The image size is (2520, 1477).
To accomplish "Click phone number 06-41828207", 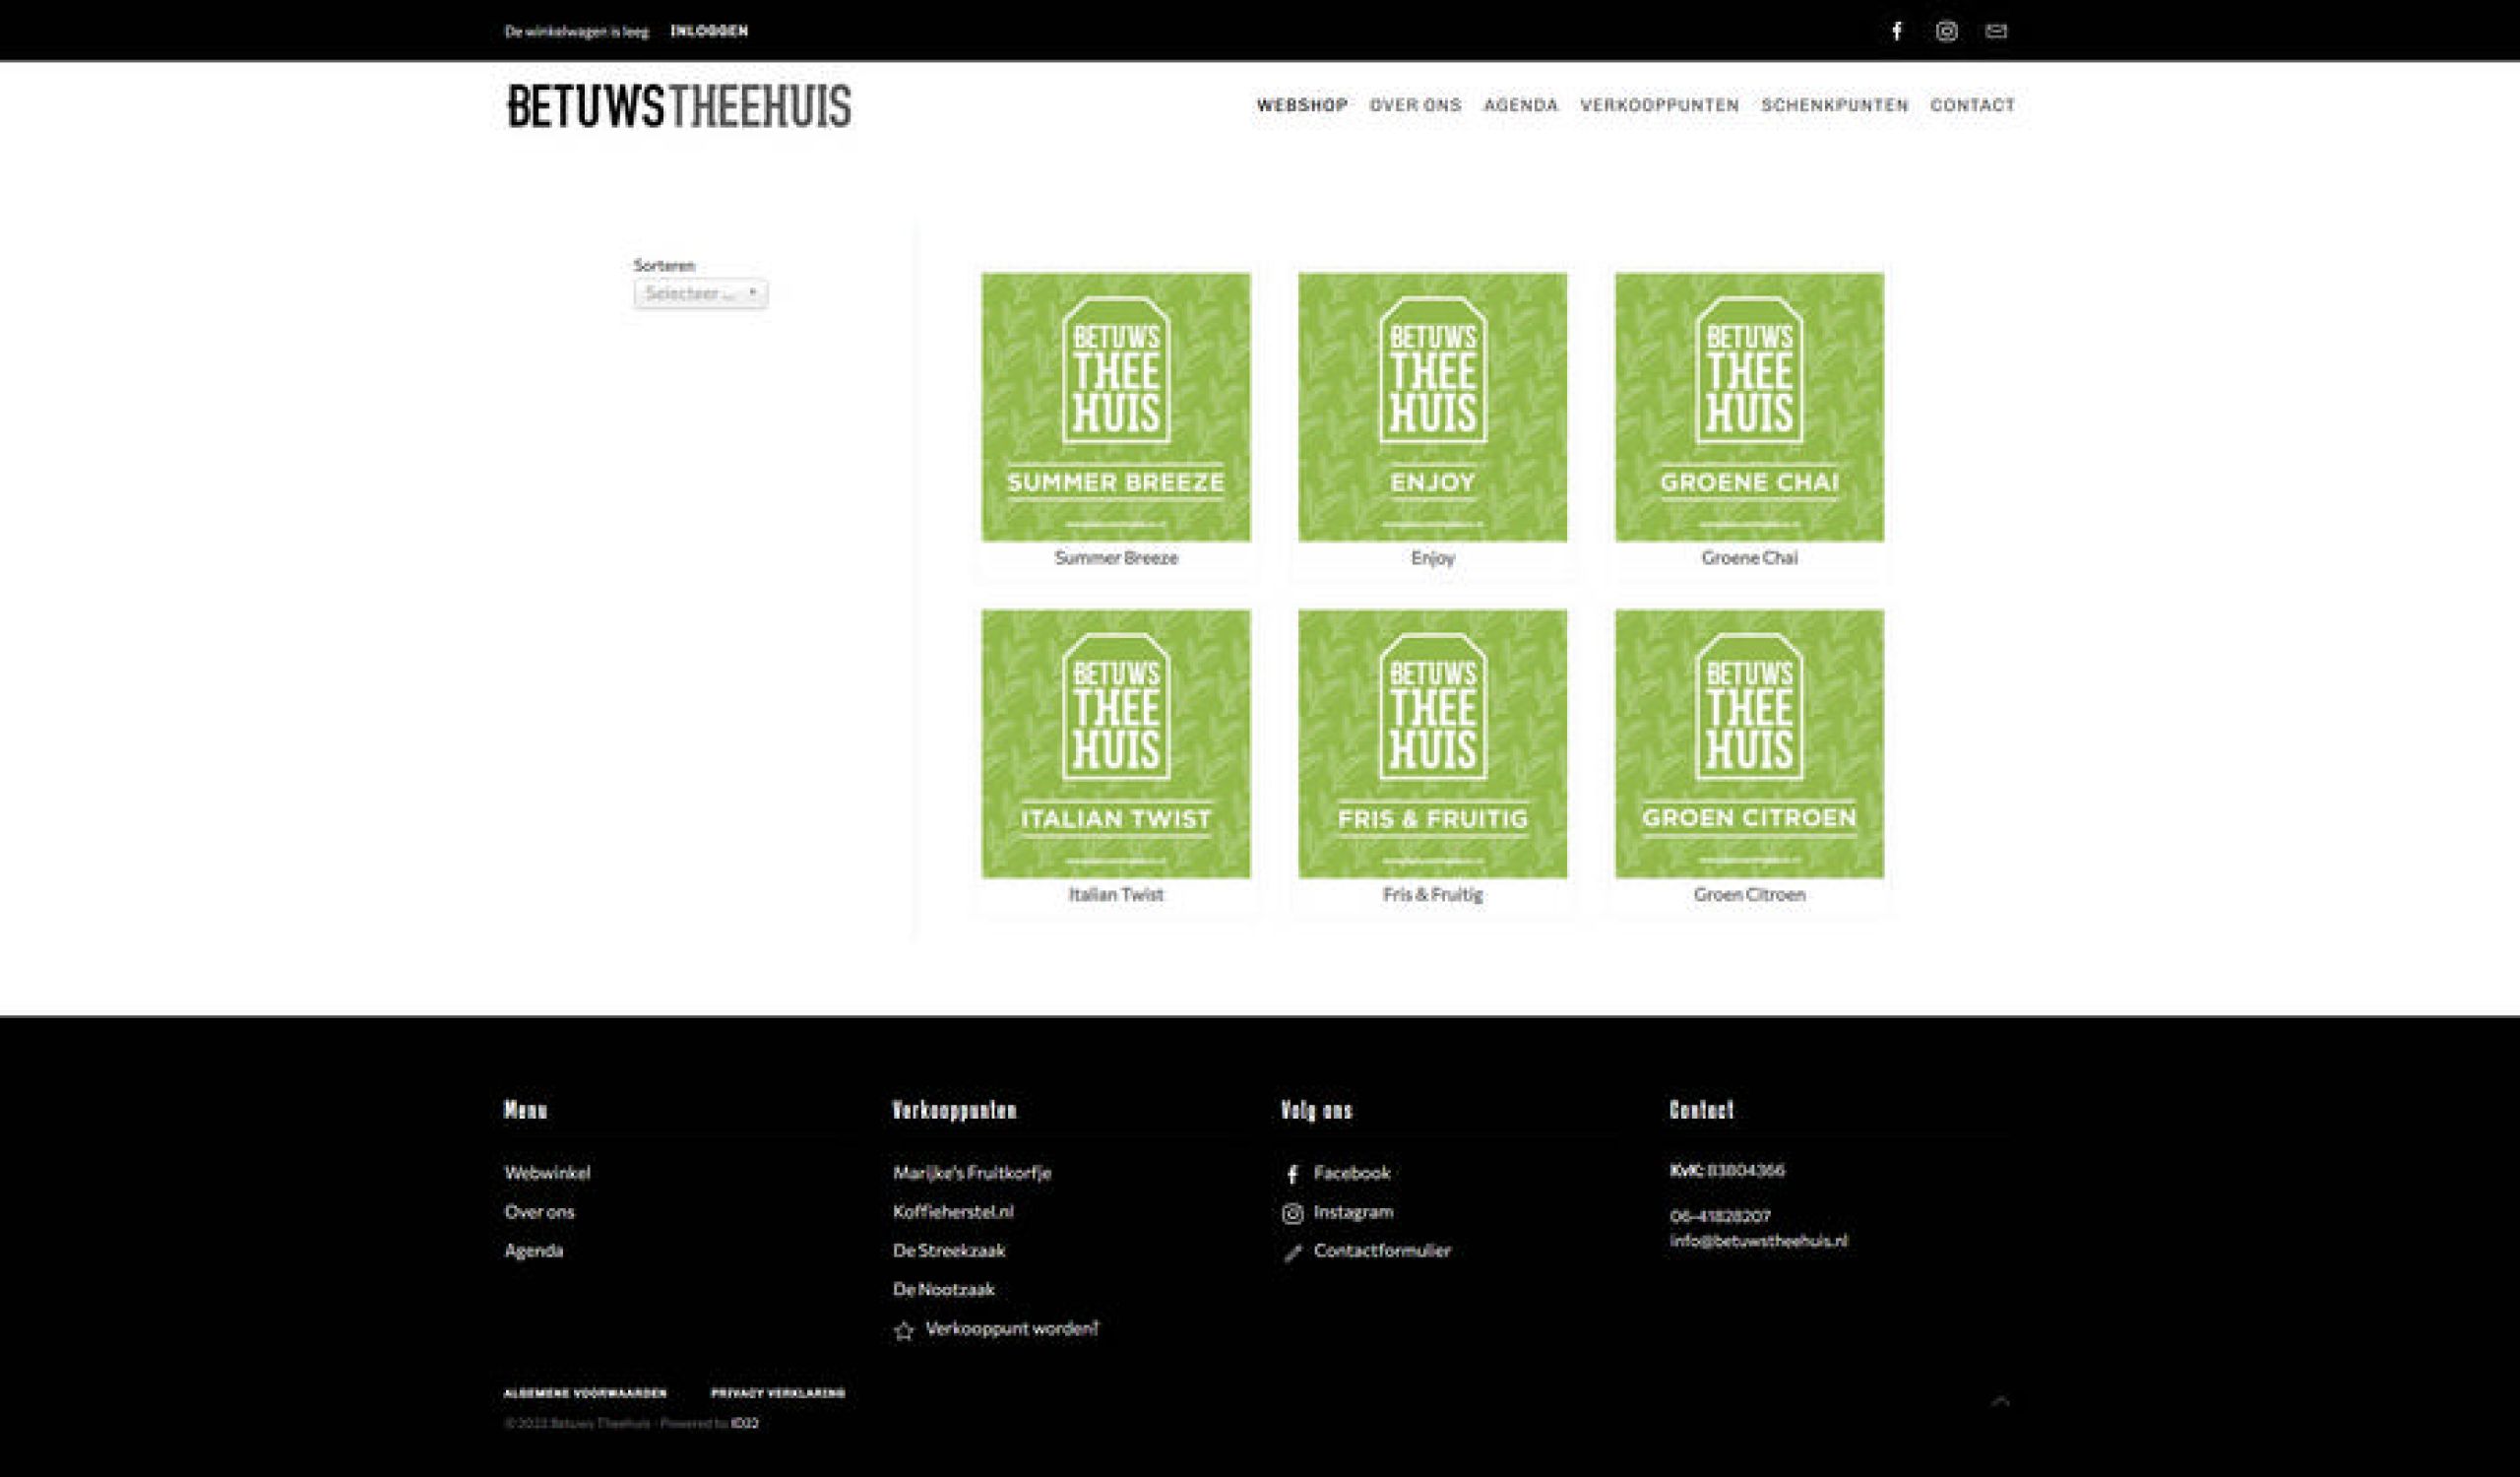I will tap(1720, 1217).
